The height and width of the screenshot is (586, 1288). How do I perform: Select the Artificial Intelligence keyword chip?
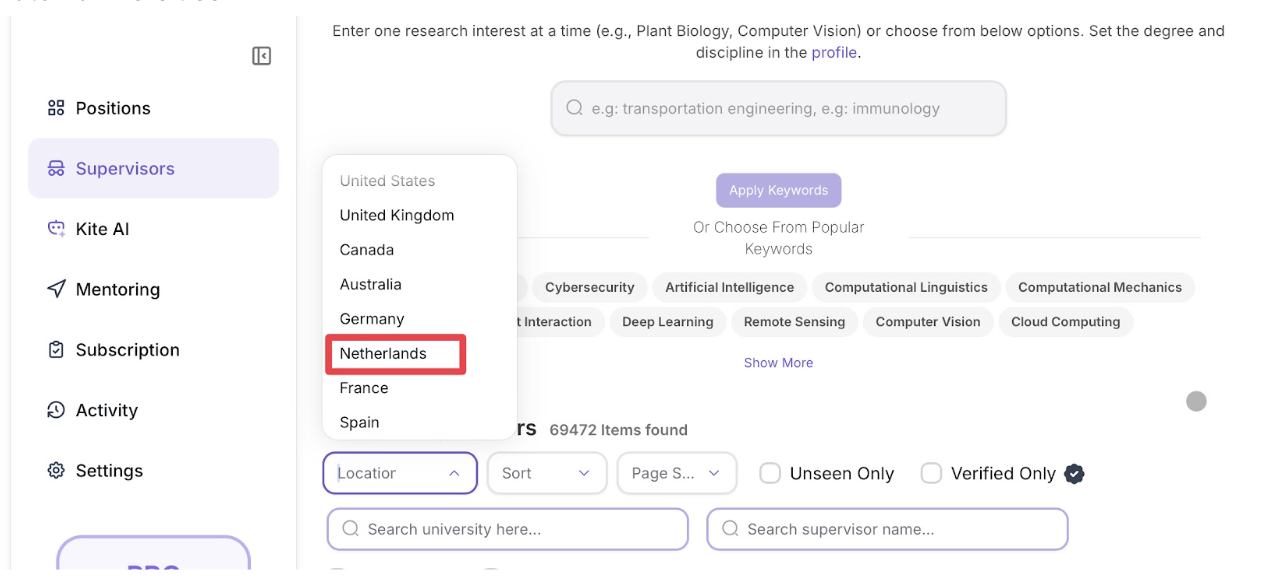click(729, 288)
